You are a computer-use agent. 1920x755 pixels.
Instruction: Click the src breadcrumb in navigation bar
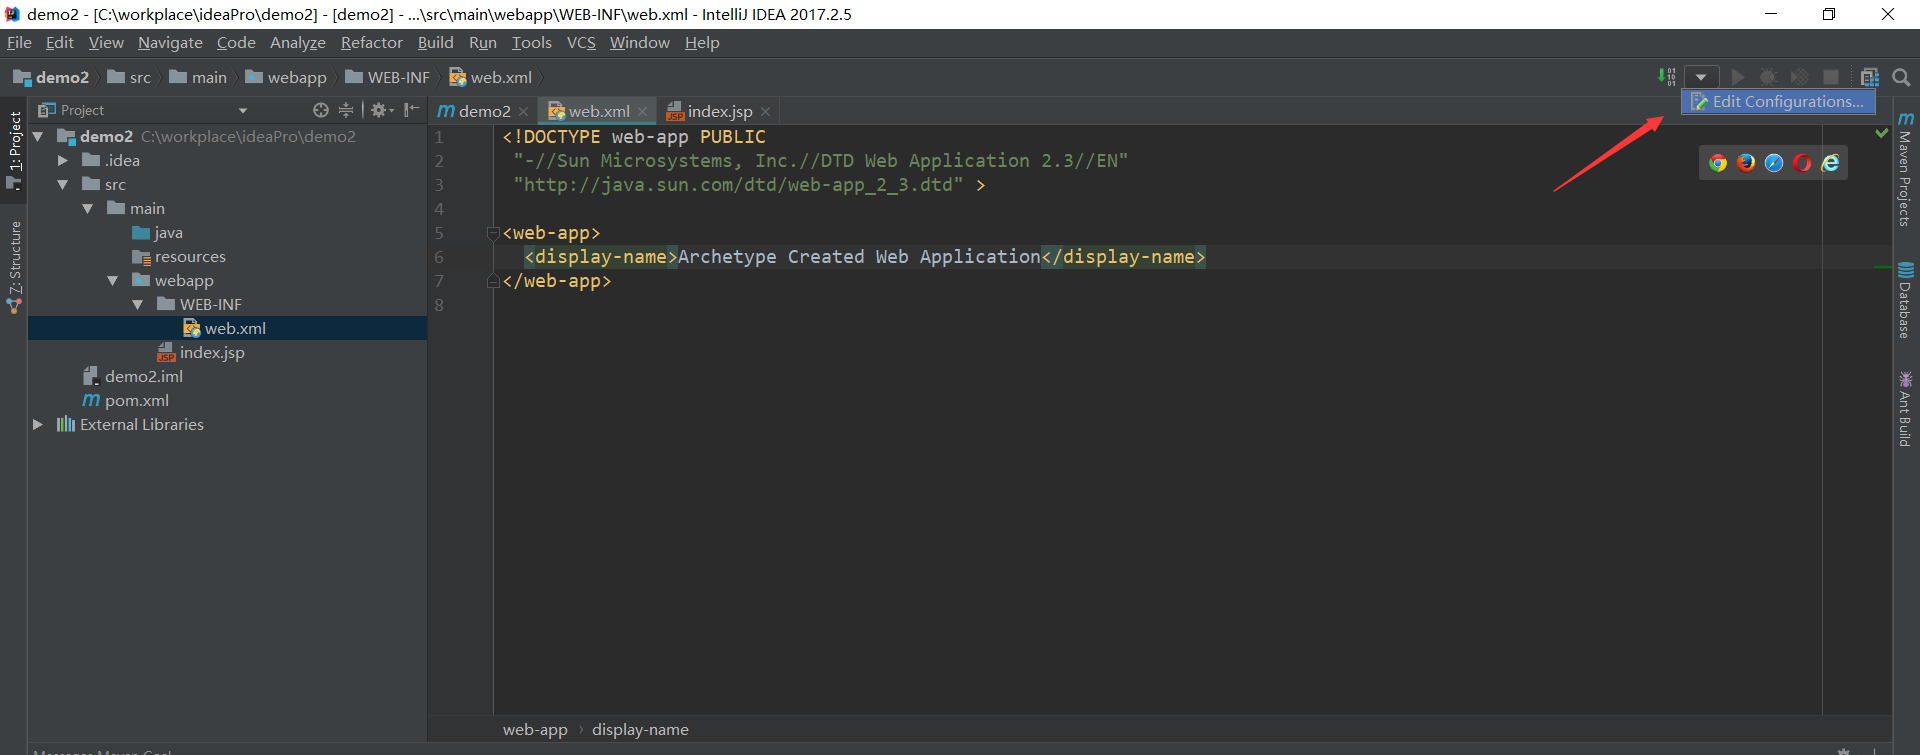click(x=129, y=77)
